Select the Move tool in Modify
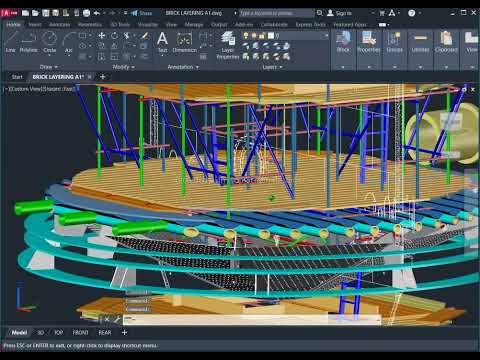 tap(102, 35)
